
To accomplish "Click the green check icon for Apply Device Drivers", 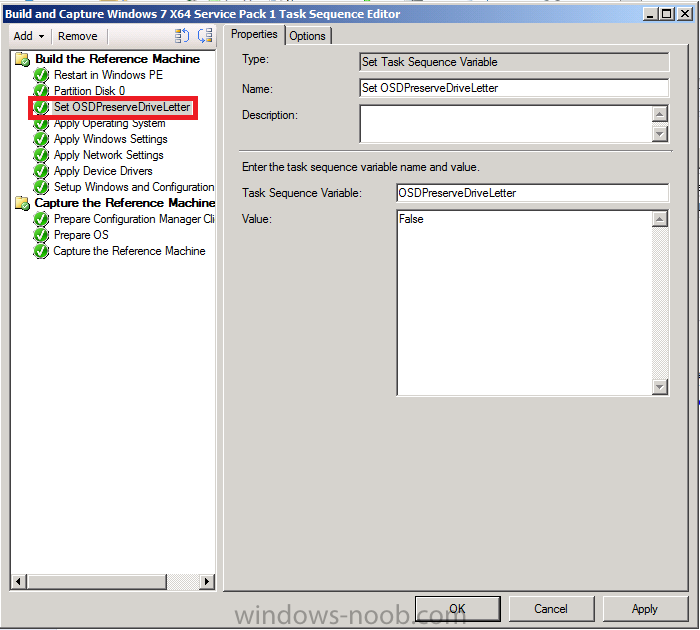I will 41,171.
